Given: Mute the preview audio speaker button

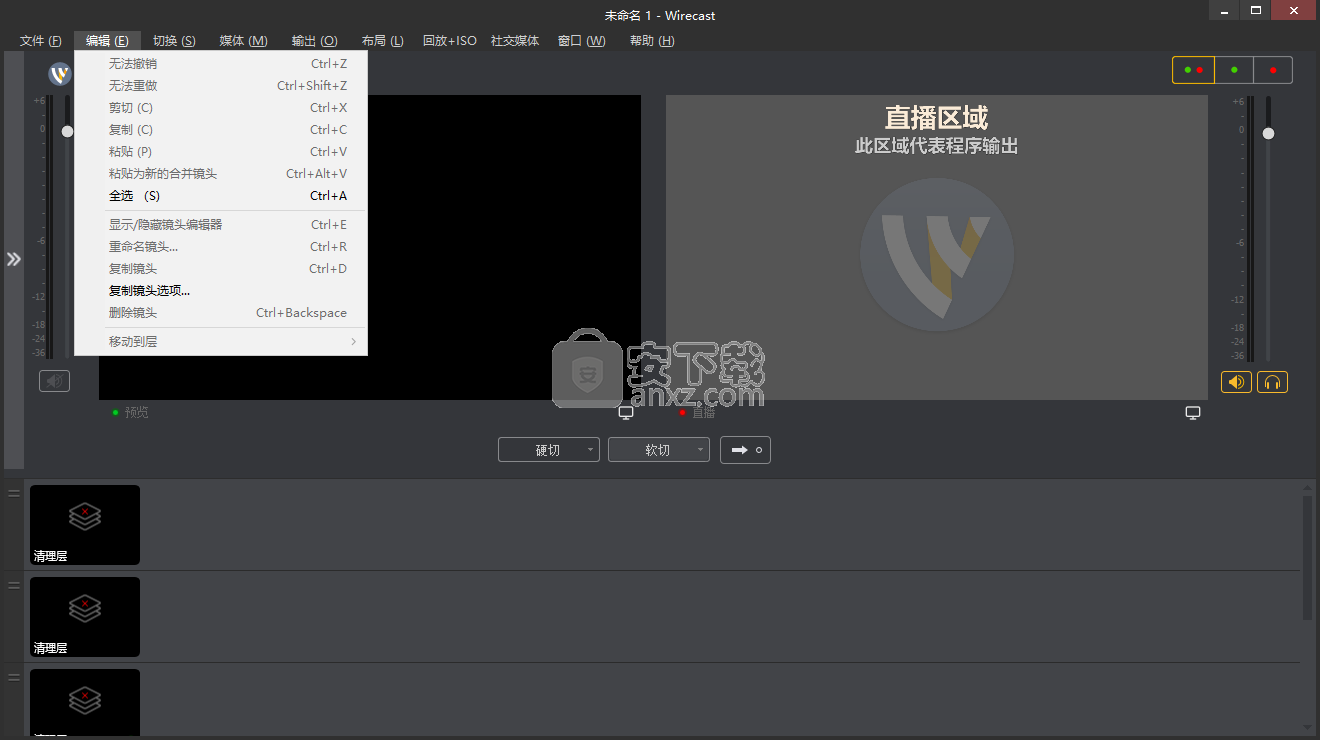Looking at the screenshot, I should point(54,381).
